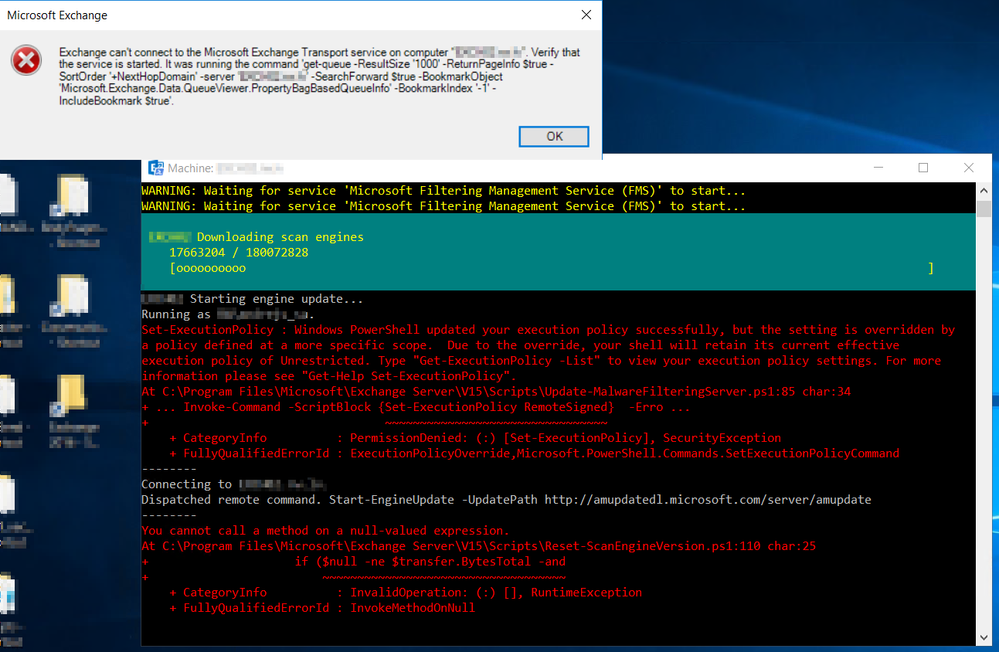This screenshot has height=652, width=999.
Task: Click the Reset-ScanEngineVersion.ps1 path line
Action: (x=478, y=546)
